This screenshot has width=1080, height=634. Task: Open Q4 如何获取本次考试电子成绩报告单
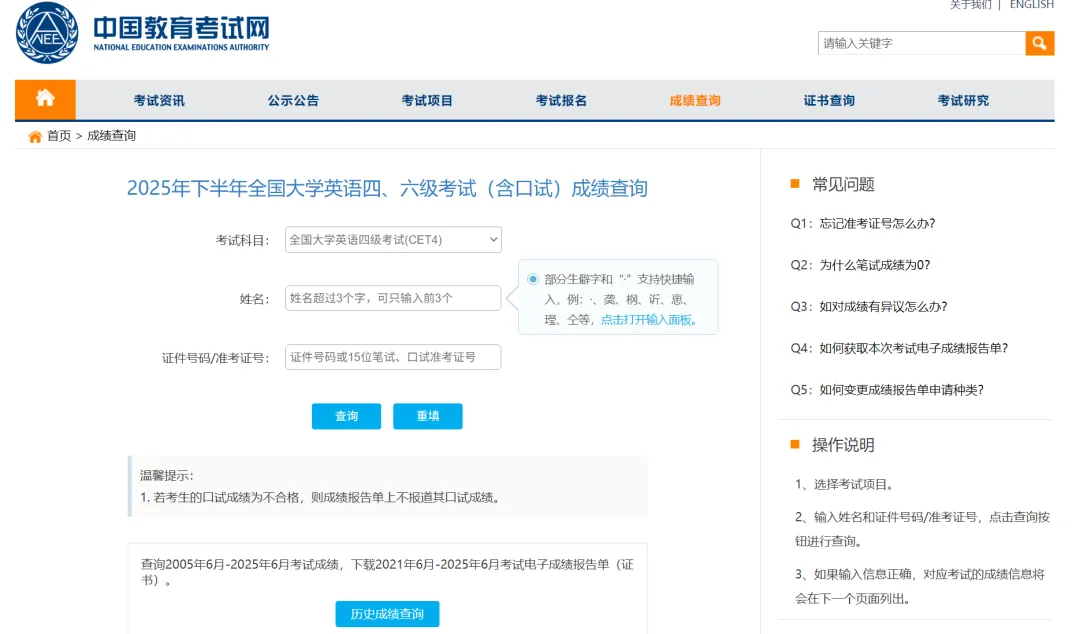click(900, 349)
